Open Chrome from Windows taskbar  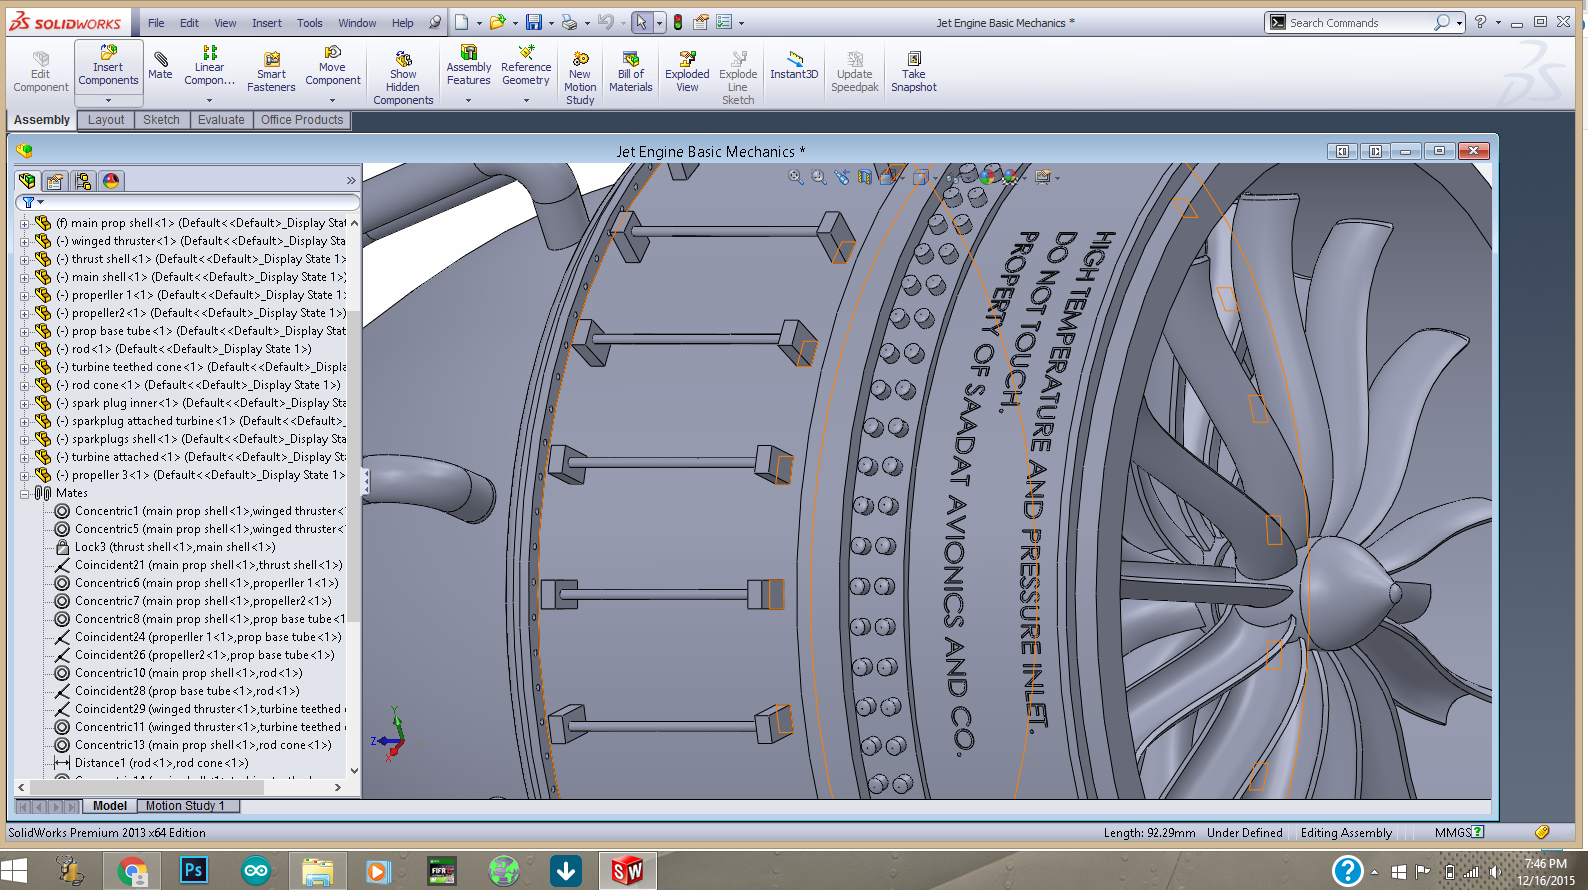[131, 871]
